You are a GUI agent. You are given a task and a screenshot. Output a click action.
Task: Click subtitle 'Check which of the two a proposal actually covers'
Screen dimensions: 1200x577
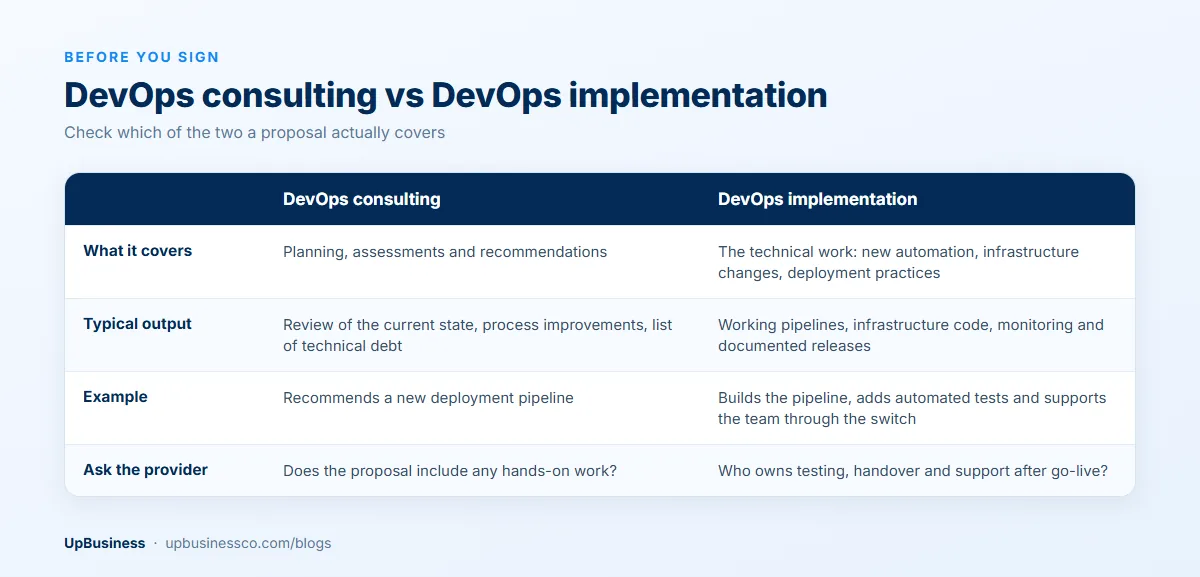coord(254,132)
